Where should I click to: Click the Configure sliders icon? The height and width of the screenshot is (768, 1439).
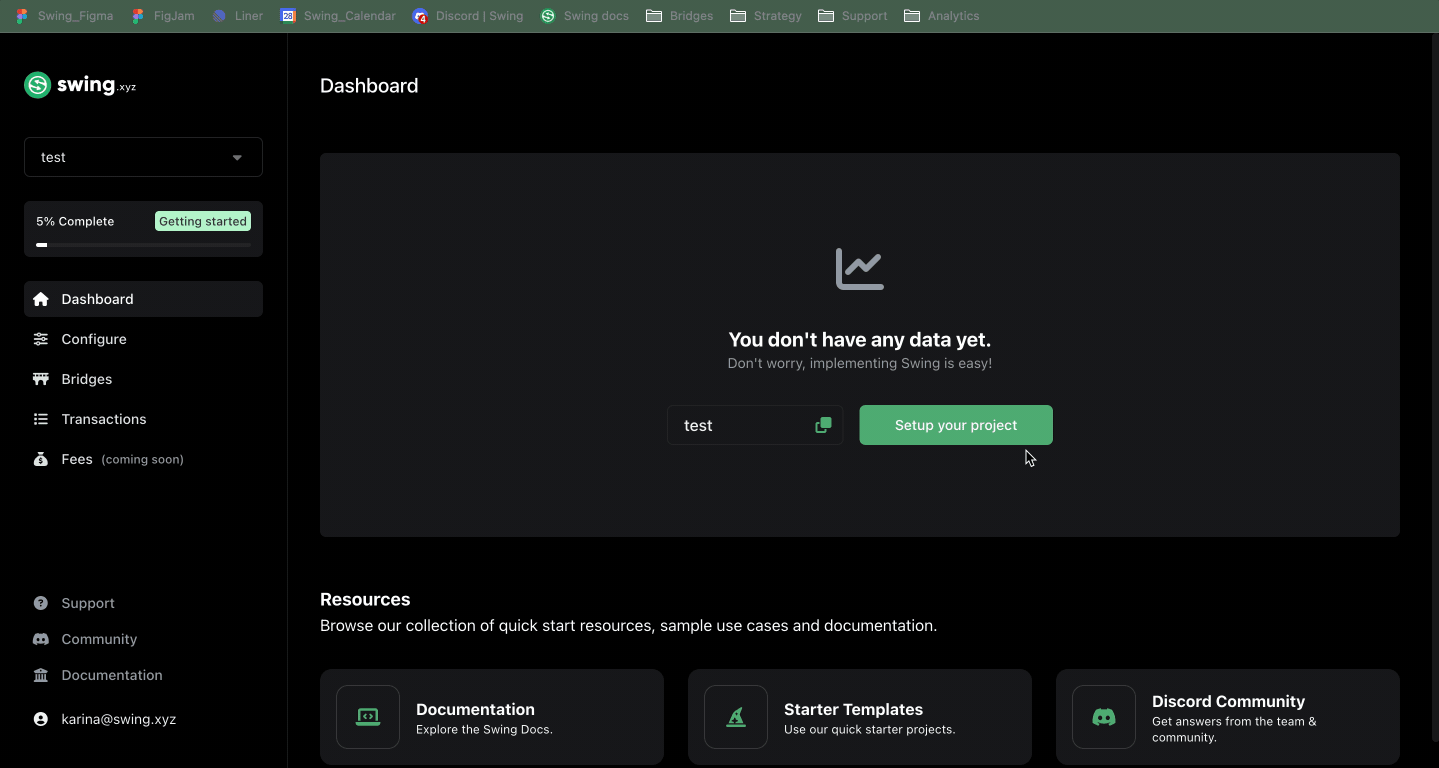click(41, 339)
